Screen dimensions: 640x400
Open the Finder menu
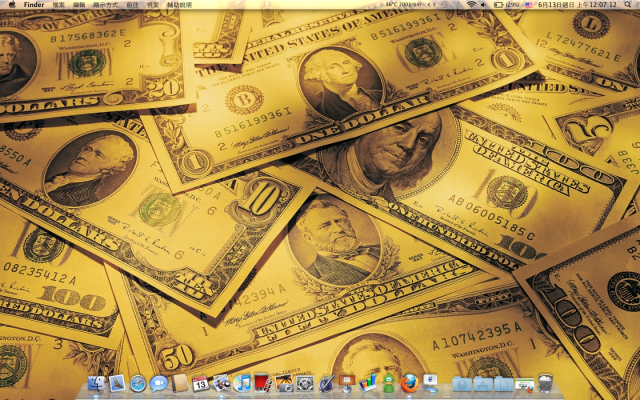tap(34, 4)
